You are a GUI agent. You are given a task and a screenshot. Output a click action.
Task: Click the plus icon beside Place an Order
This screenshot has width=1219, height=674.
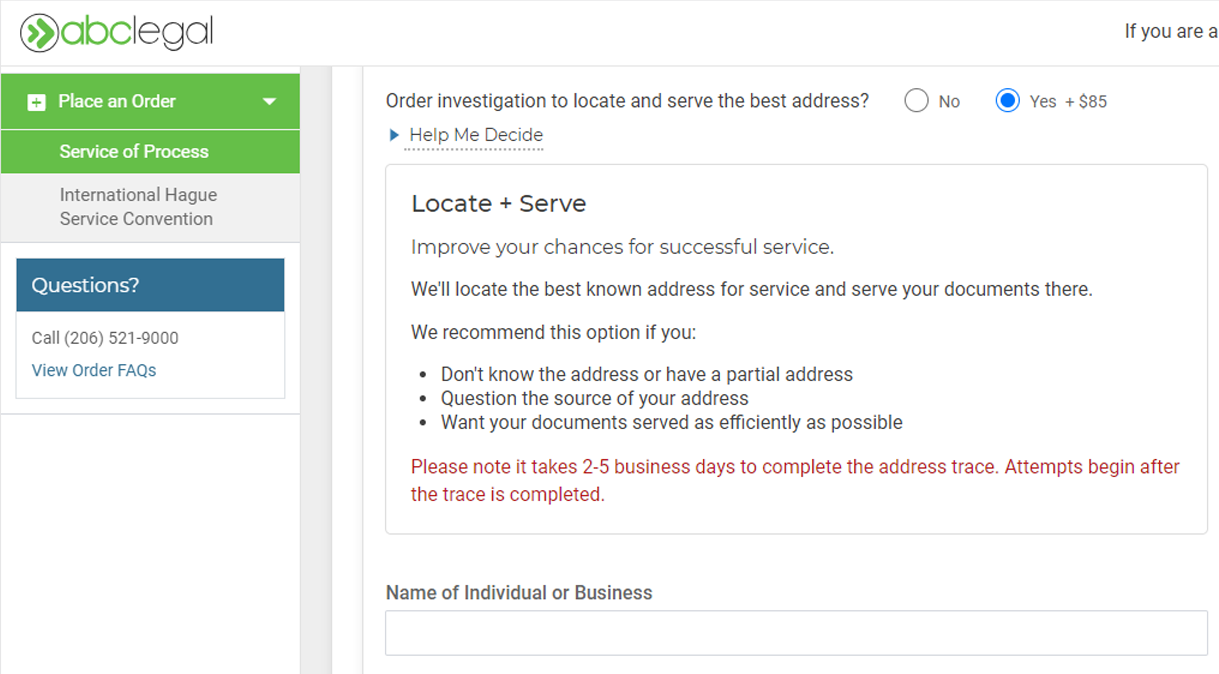(36, 102)
